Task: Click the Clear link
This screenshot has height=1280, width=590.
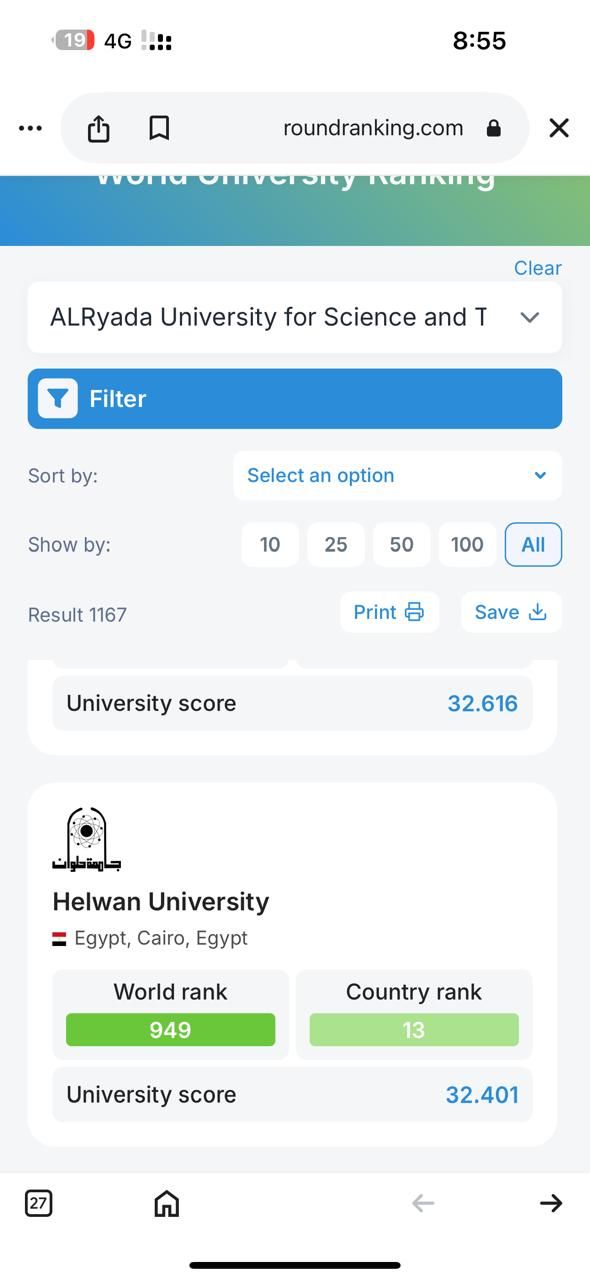Action: coord(538,268)
